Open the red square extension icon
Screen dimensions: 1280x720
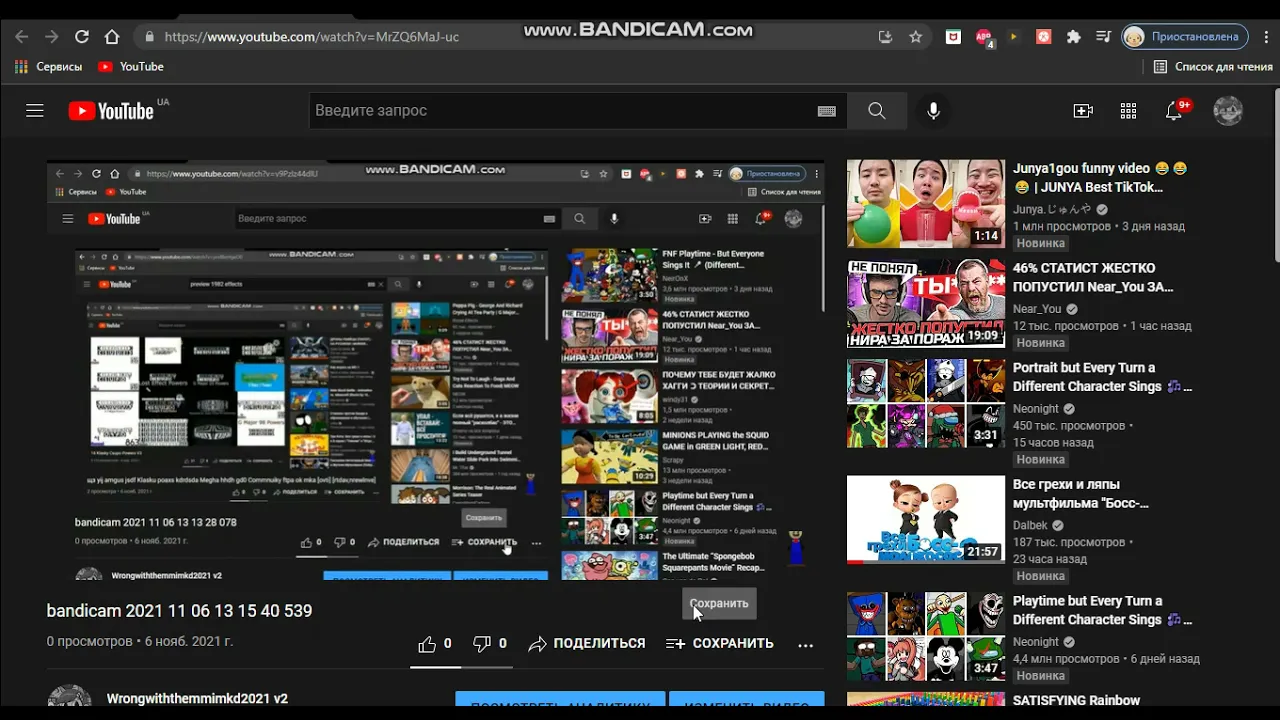(x=1043, y=37)
